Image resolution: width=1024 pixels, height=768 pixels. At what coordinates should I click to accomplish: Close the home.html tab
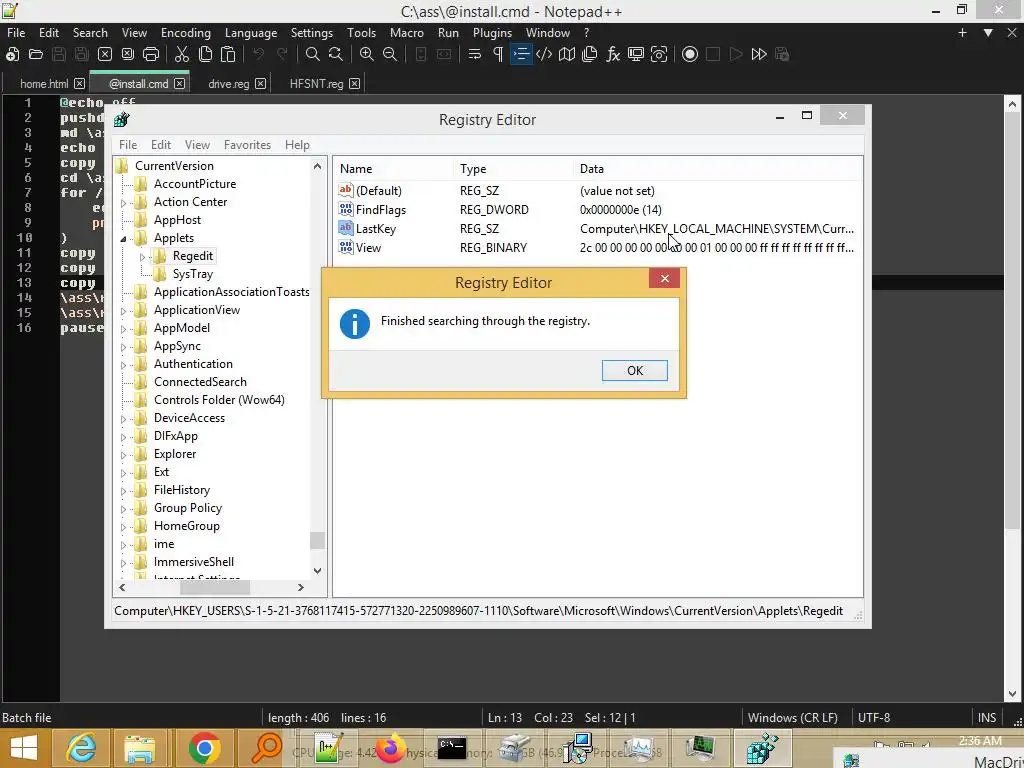pos(79,84)
